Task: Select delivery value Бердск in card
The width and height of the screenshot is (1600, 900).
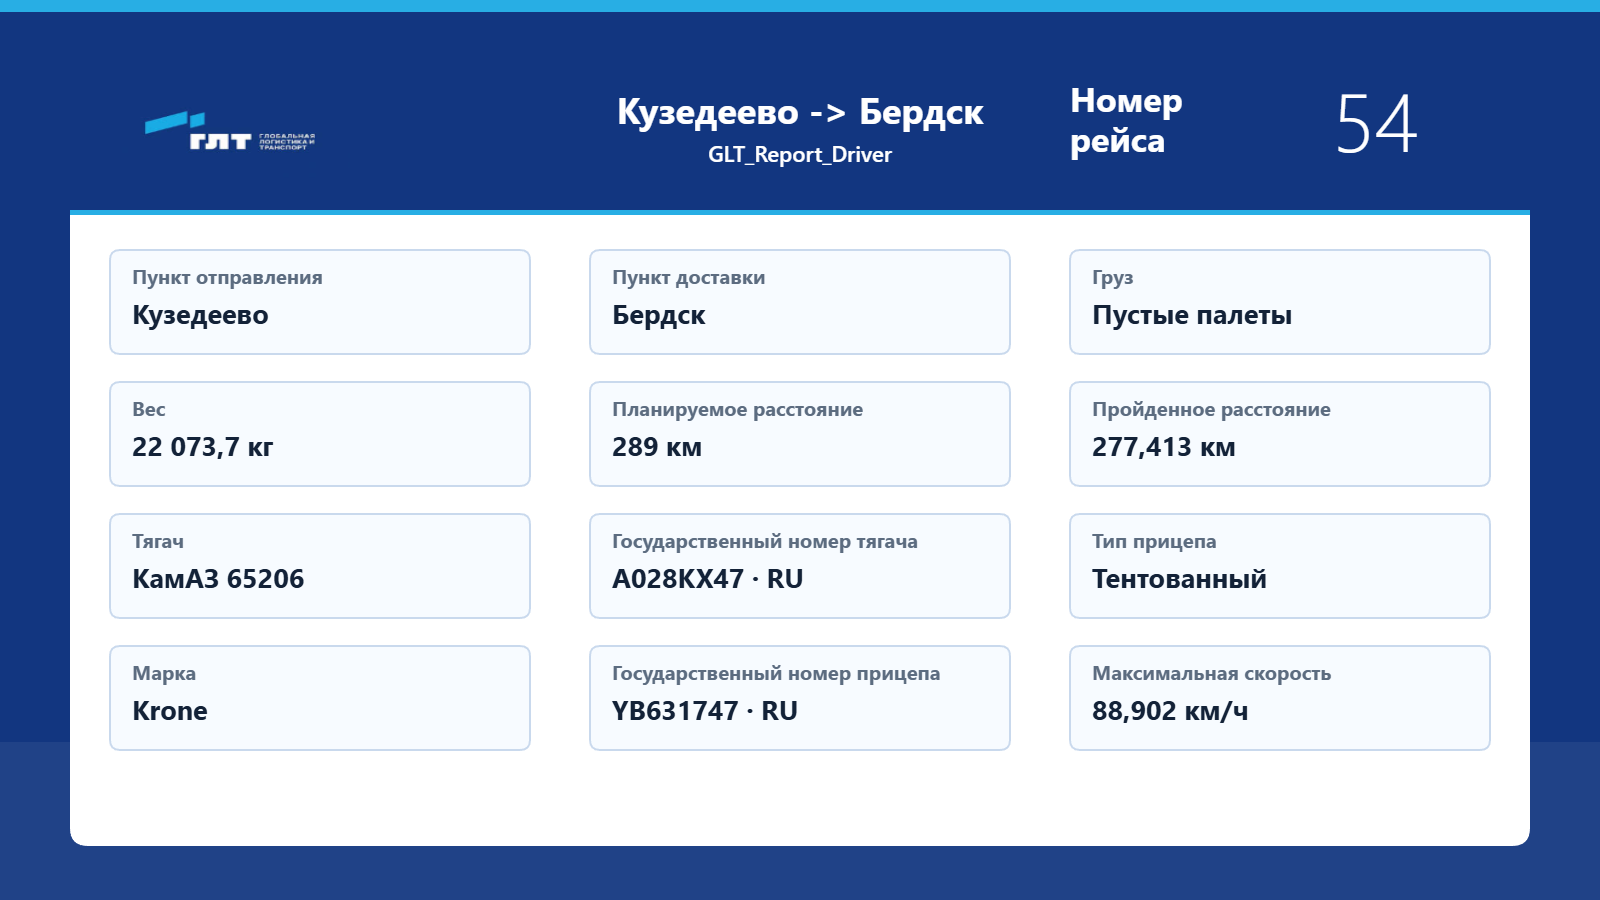Action: [x=658, y=315]
